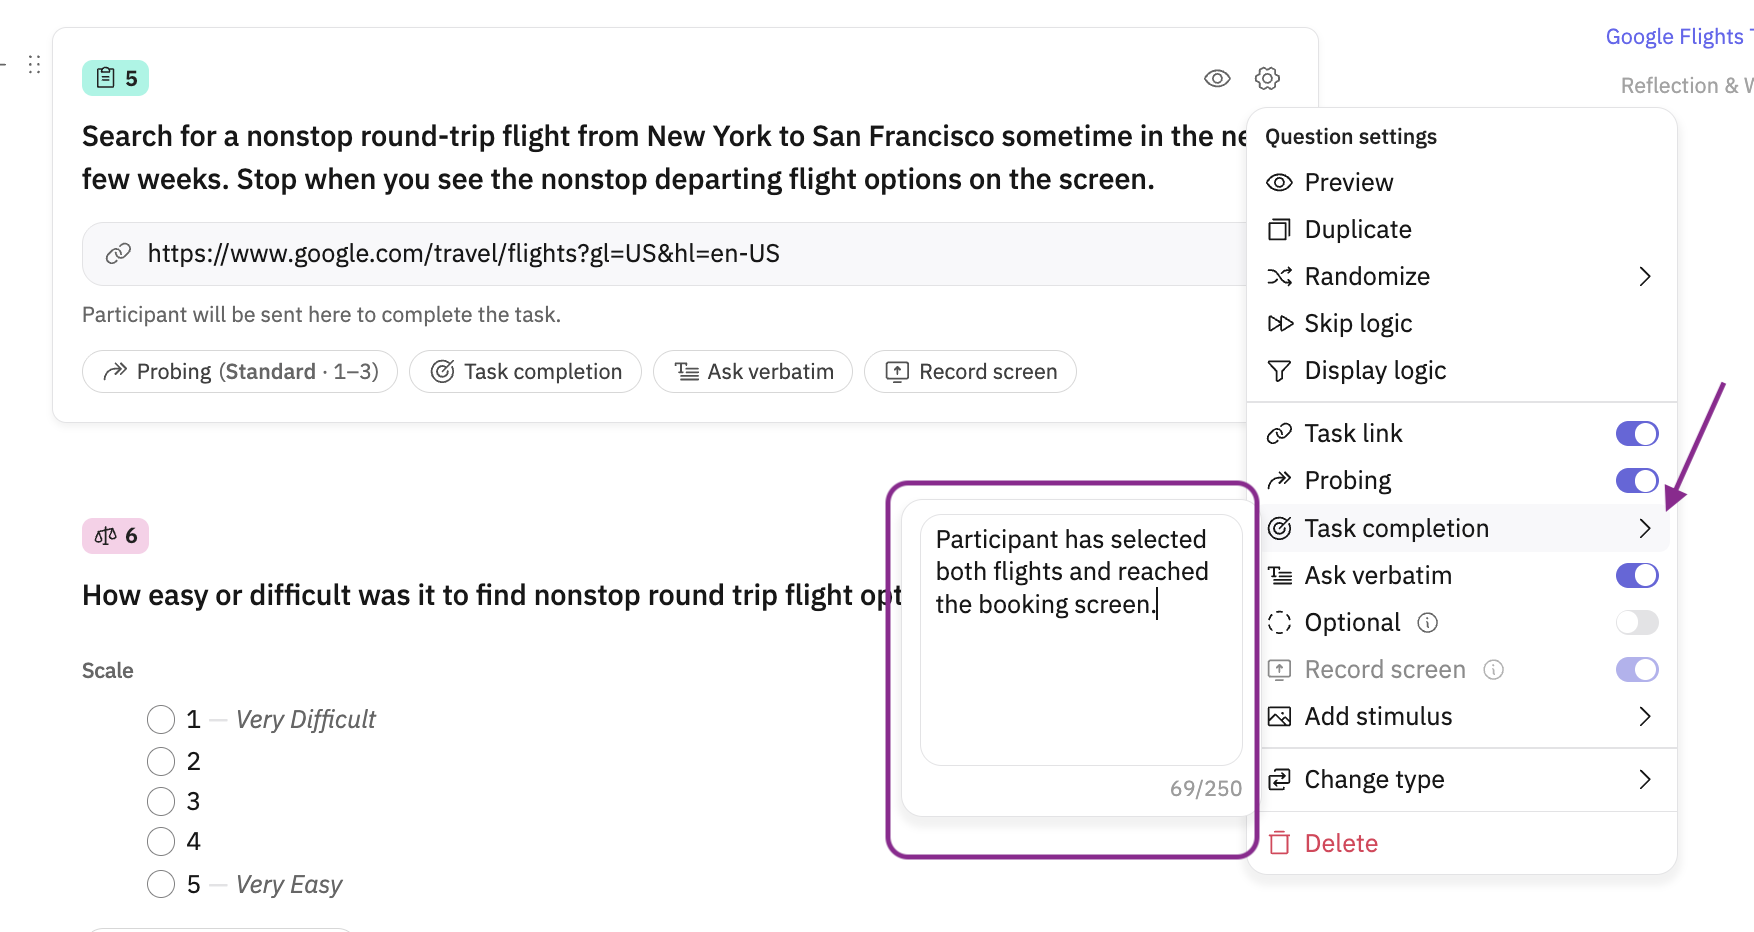The image size is (1754, 932).
Task: Click the question 5 task type badge
Action: tap(116, 78)
